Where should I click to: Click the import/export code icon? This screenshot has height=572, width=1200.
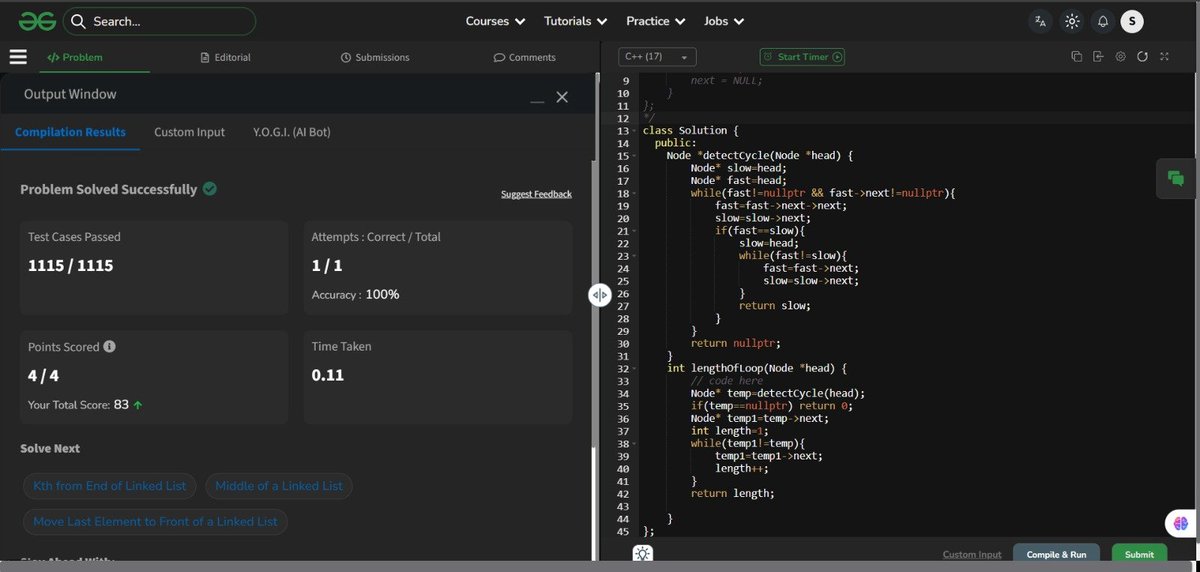point(1098,57)
